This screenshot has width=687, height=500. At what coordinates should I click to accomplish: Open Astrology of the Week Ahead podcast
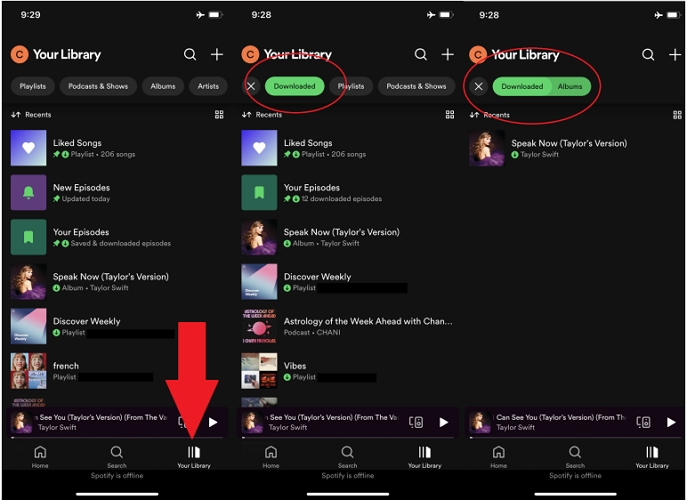pyautogui.click(x=348, y=326)
